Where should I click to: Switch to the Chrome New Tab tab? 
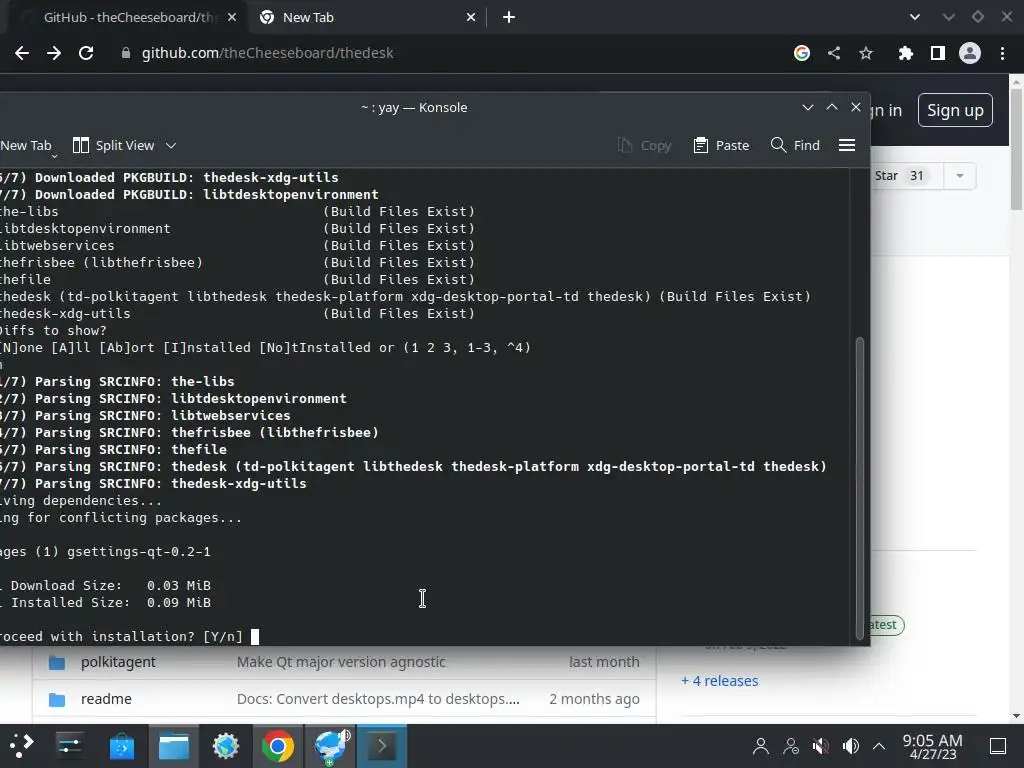(366, 18)
